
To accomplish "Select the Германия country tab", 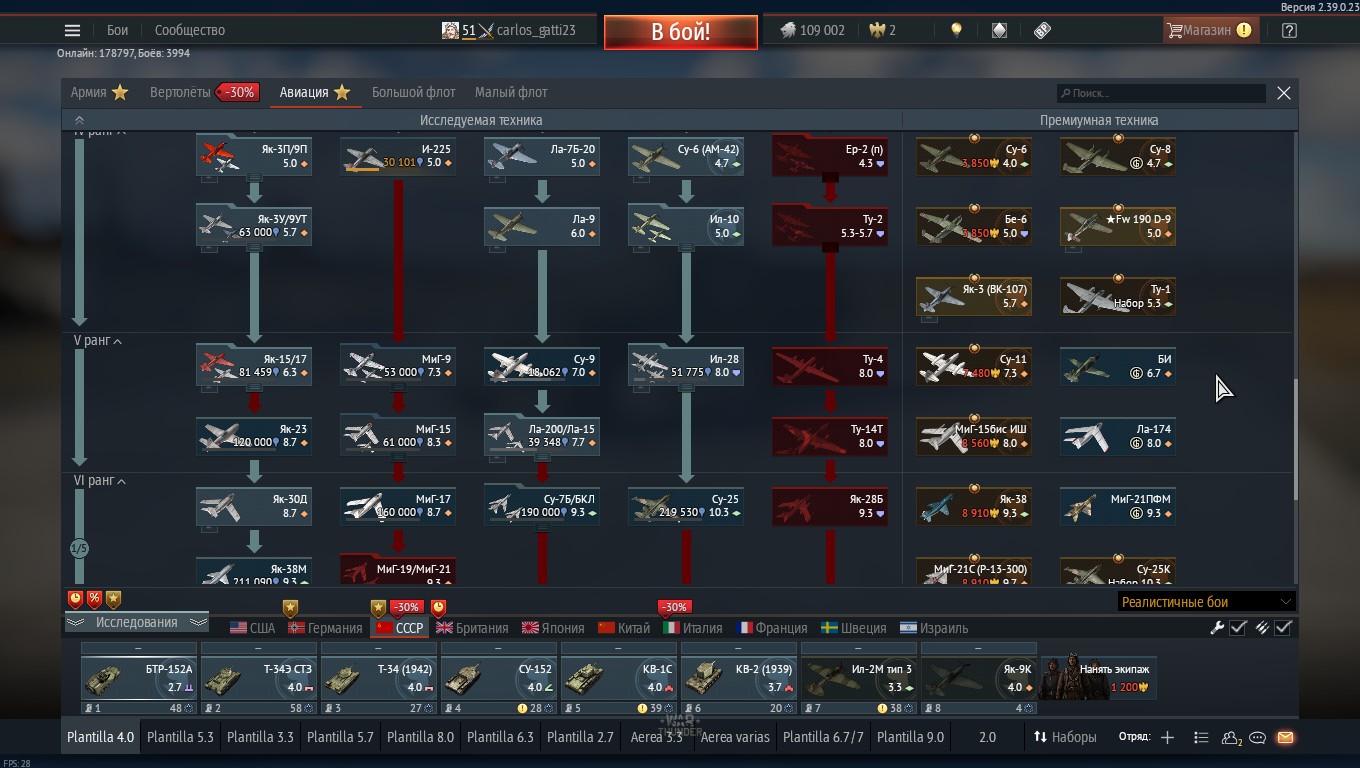I will click(x=324, y=628).
